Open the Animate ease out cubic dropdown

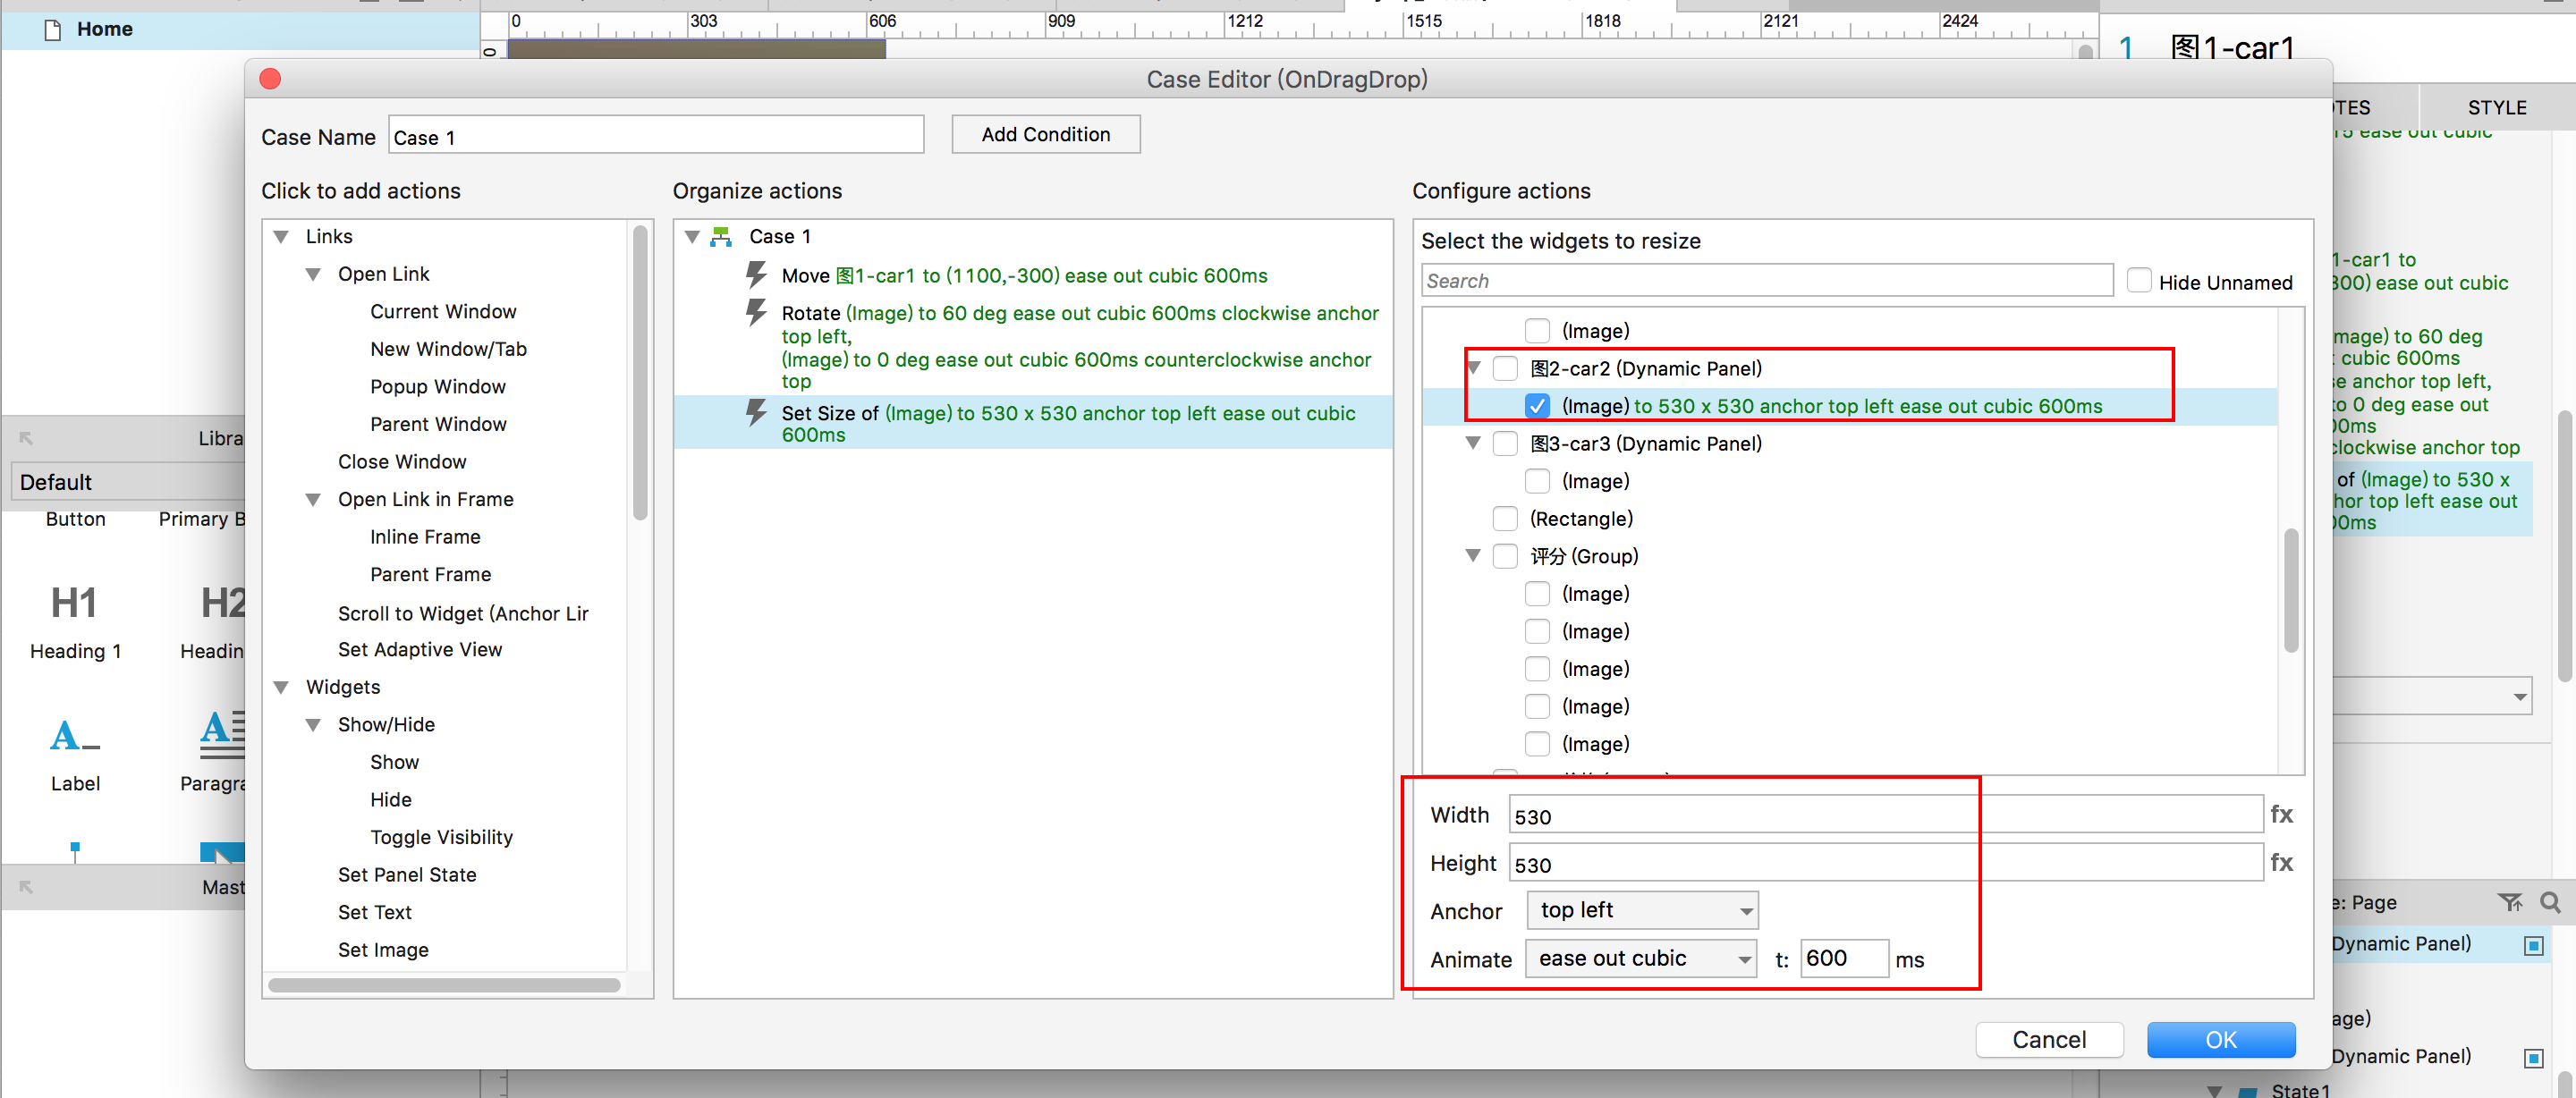[x=1641, y=958]
